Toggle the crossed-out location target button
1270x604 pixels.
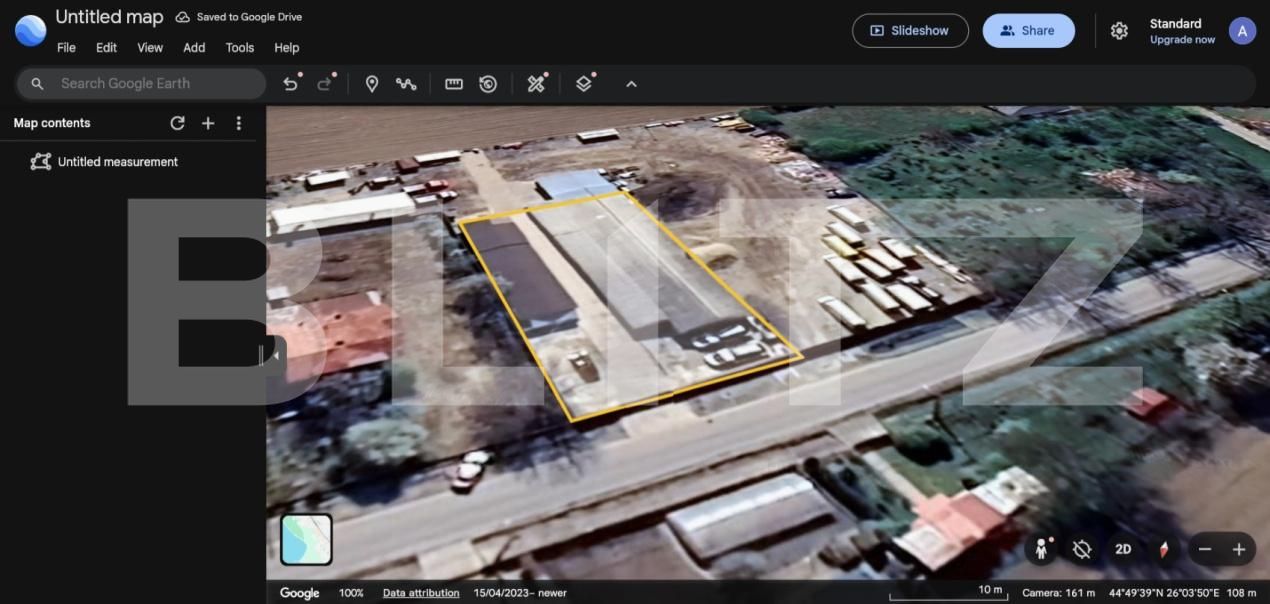(x=1081, y=549)
